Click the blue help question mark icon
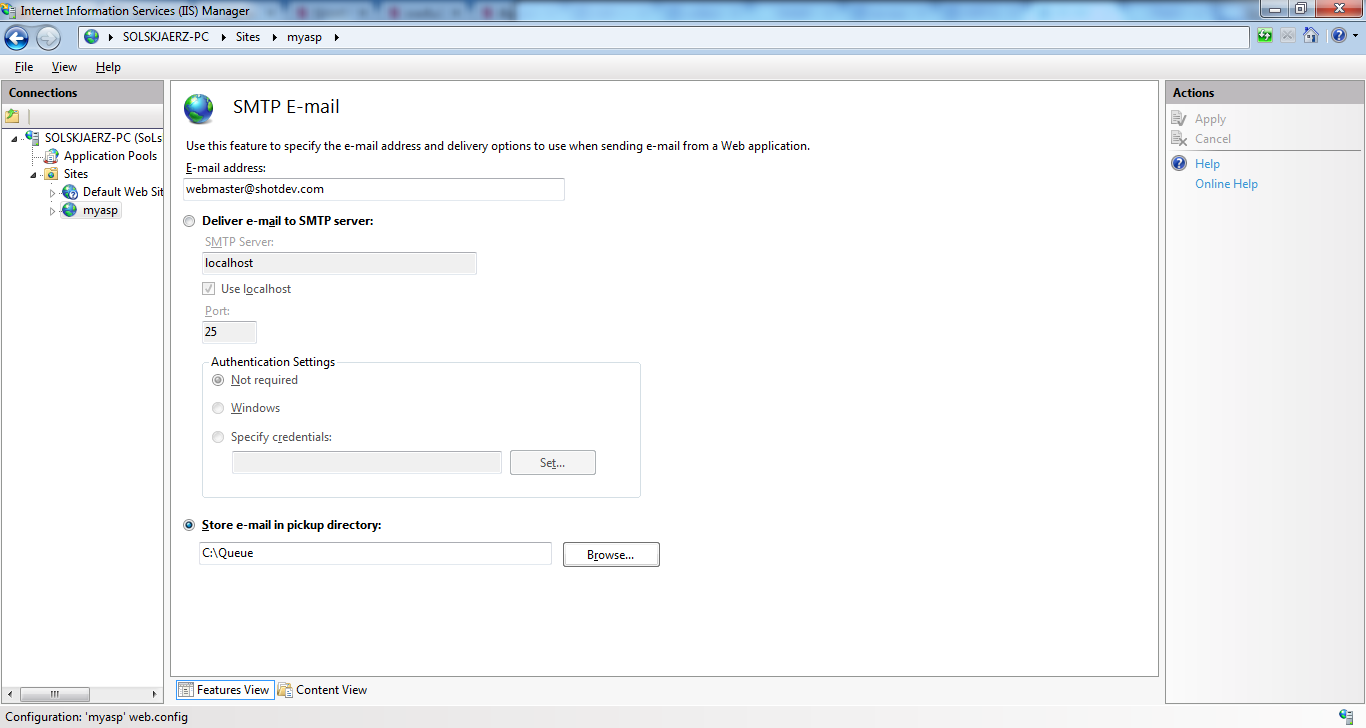1366x728 pixels. click(1337, 36)
